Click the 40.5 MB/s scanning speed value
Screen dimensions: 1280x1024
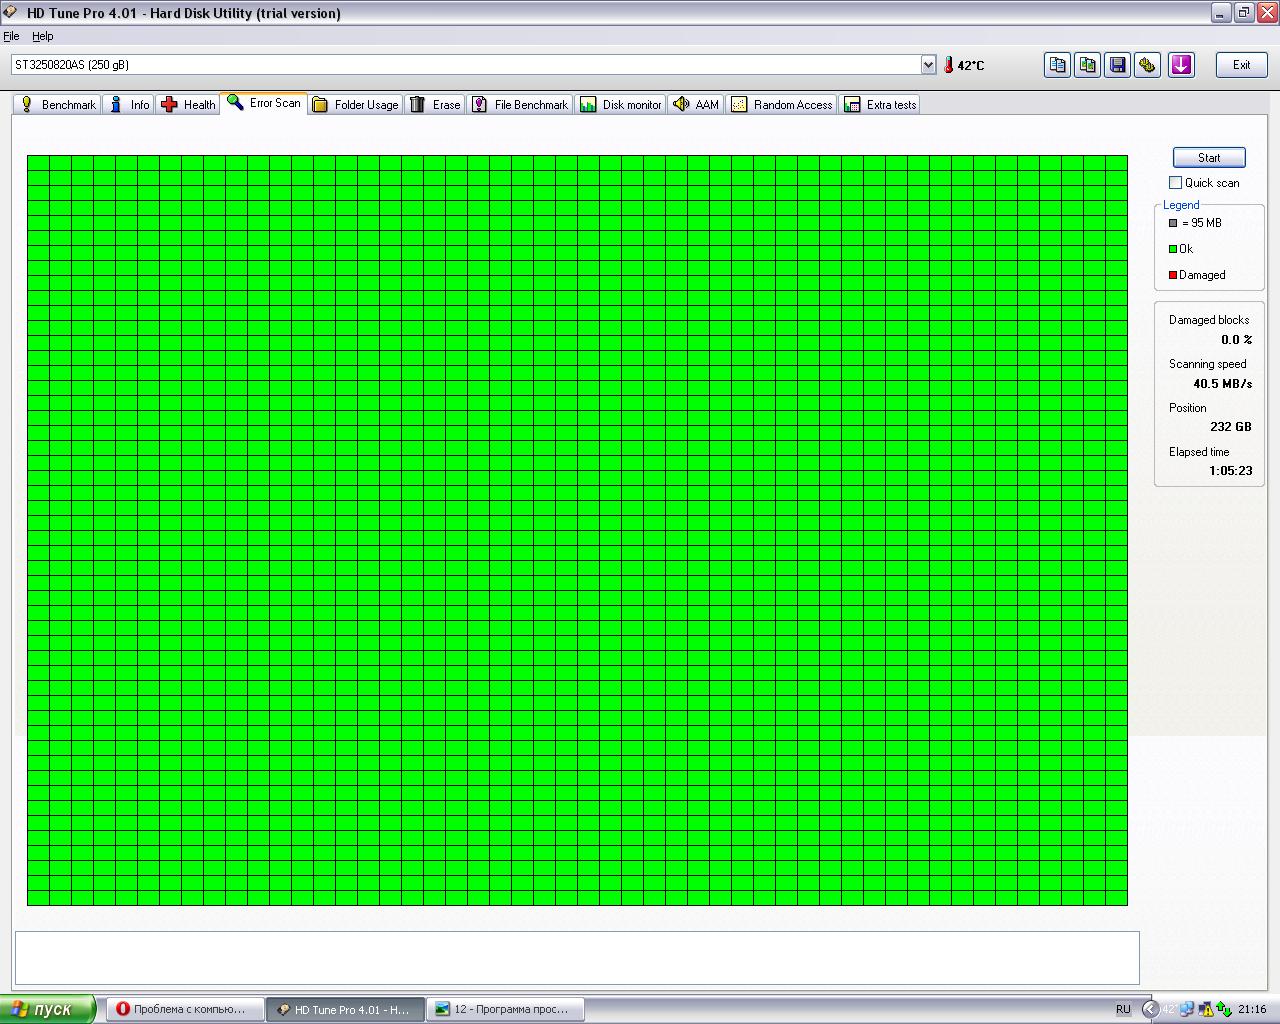pyautogui.click(x=1222, y=384)
